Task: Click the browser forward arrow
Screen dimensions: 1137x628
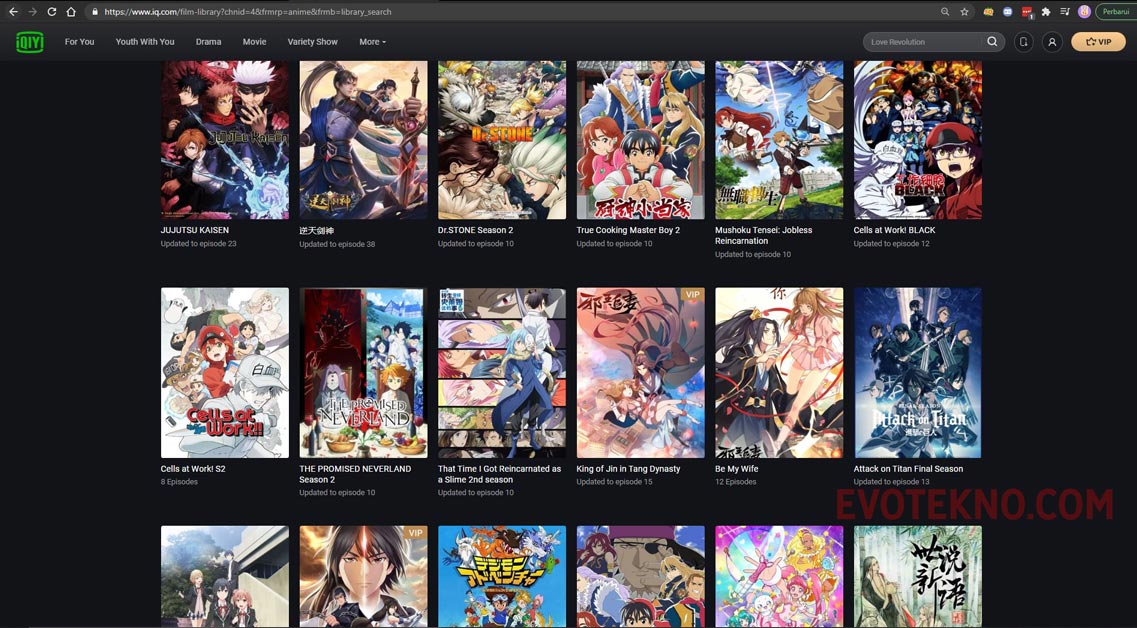Action: coord(32,12)
